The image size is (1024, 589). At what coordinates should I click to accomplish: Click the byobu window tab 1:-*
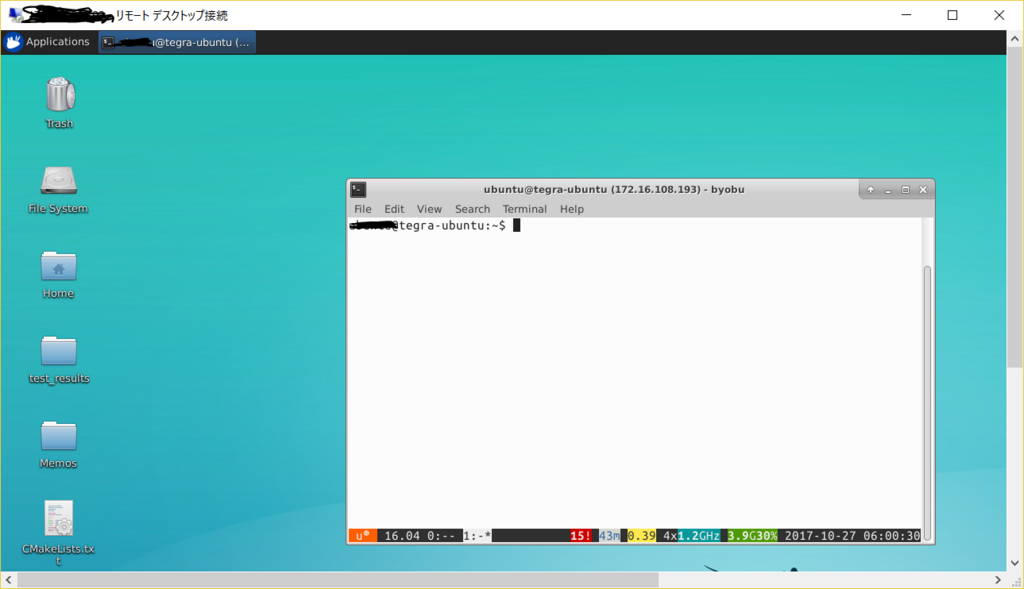tap(477, 535)
